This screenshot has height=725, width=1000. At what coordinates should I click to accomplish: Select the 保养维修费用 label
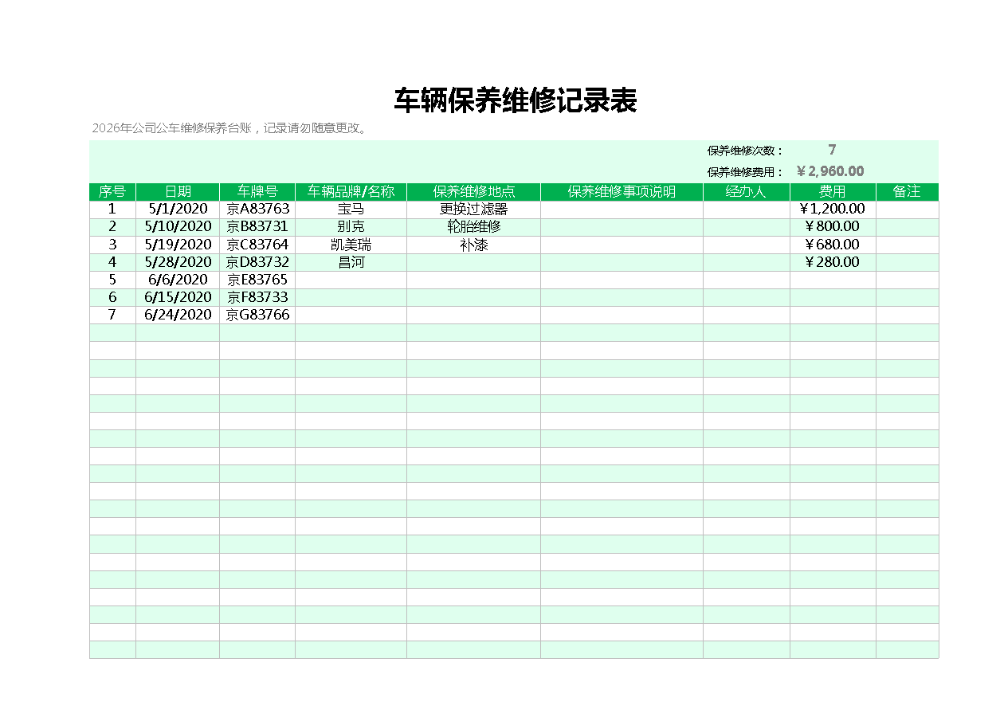[744, 172]
